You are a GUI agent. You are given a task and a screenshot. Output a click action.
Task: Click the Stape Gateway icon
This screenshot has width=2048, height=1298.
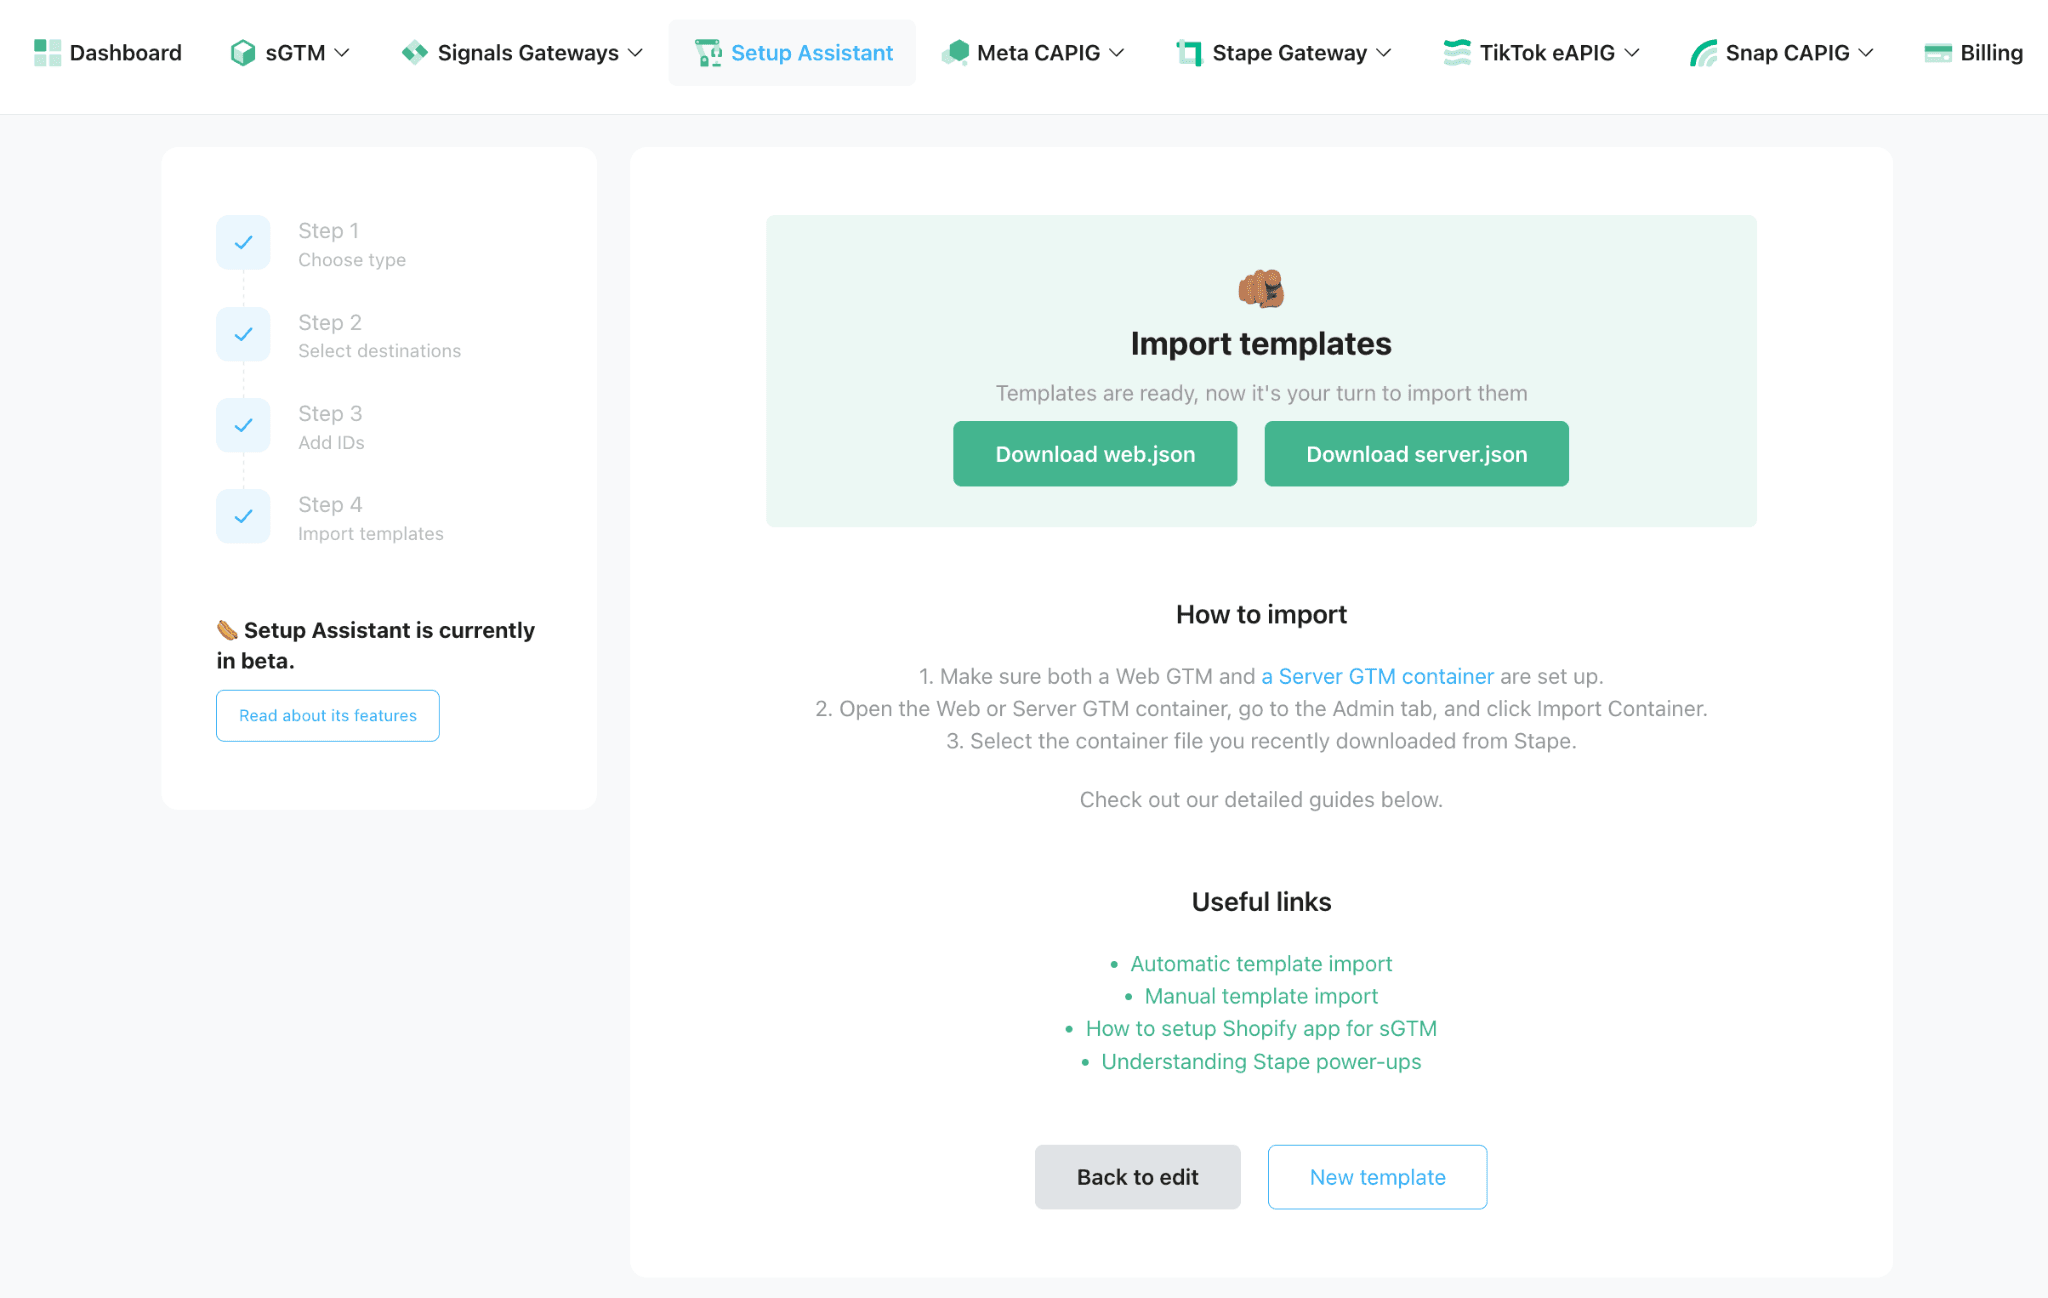click(1189, 52)
